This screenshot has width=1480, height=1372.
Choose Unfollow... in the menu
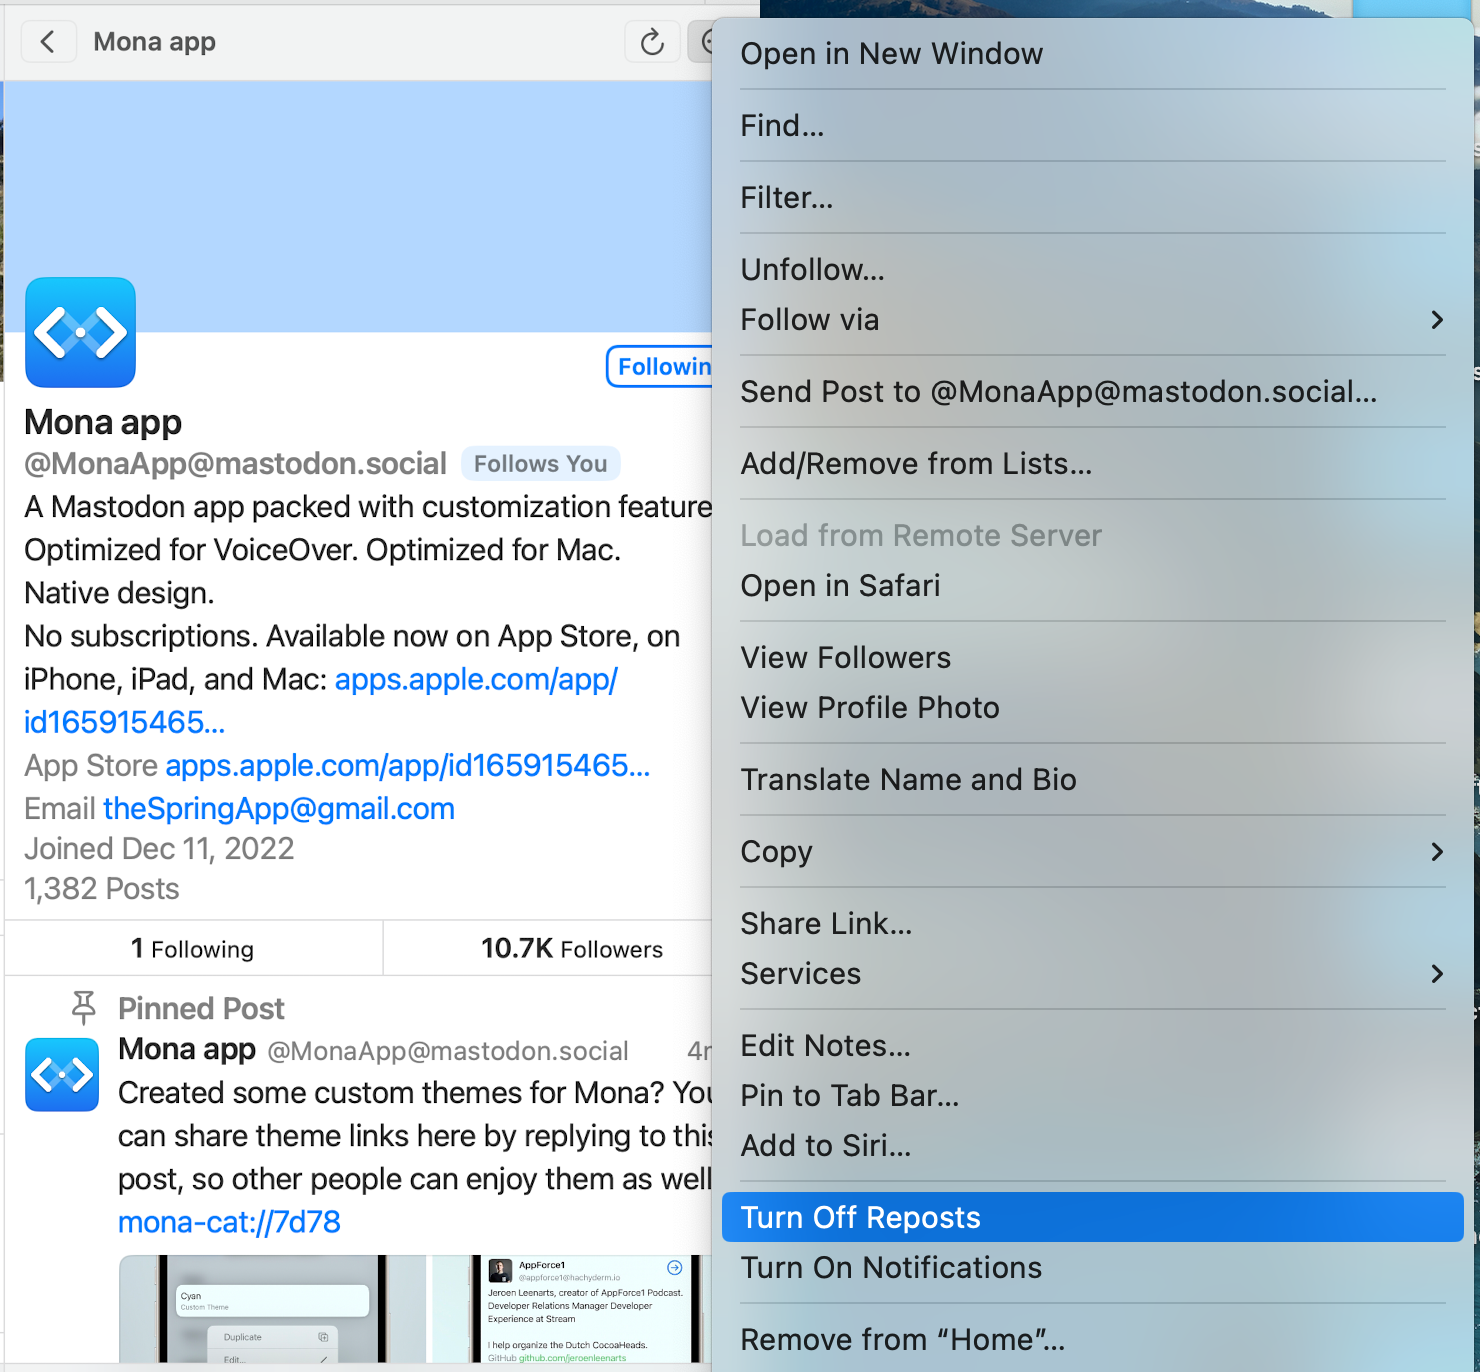pyautogui.click(x=1093, y=270)
